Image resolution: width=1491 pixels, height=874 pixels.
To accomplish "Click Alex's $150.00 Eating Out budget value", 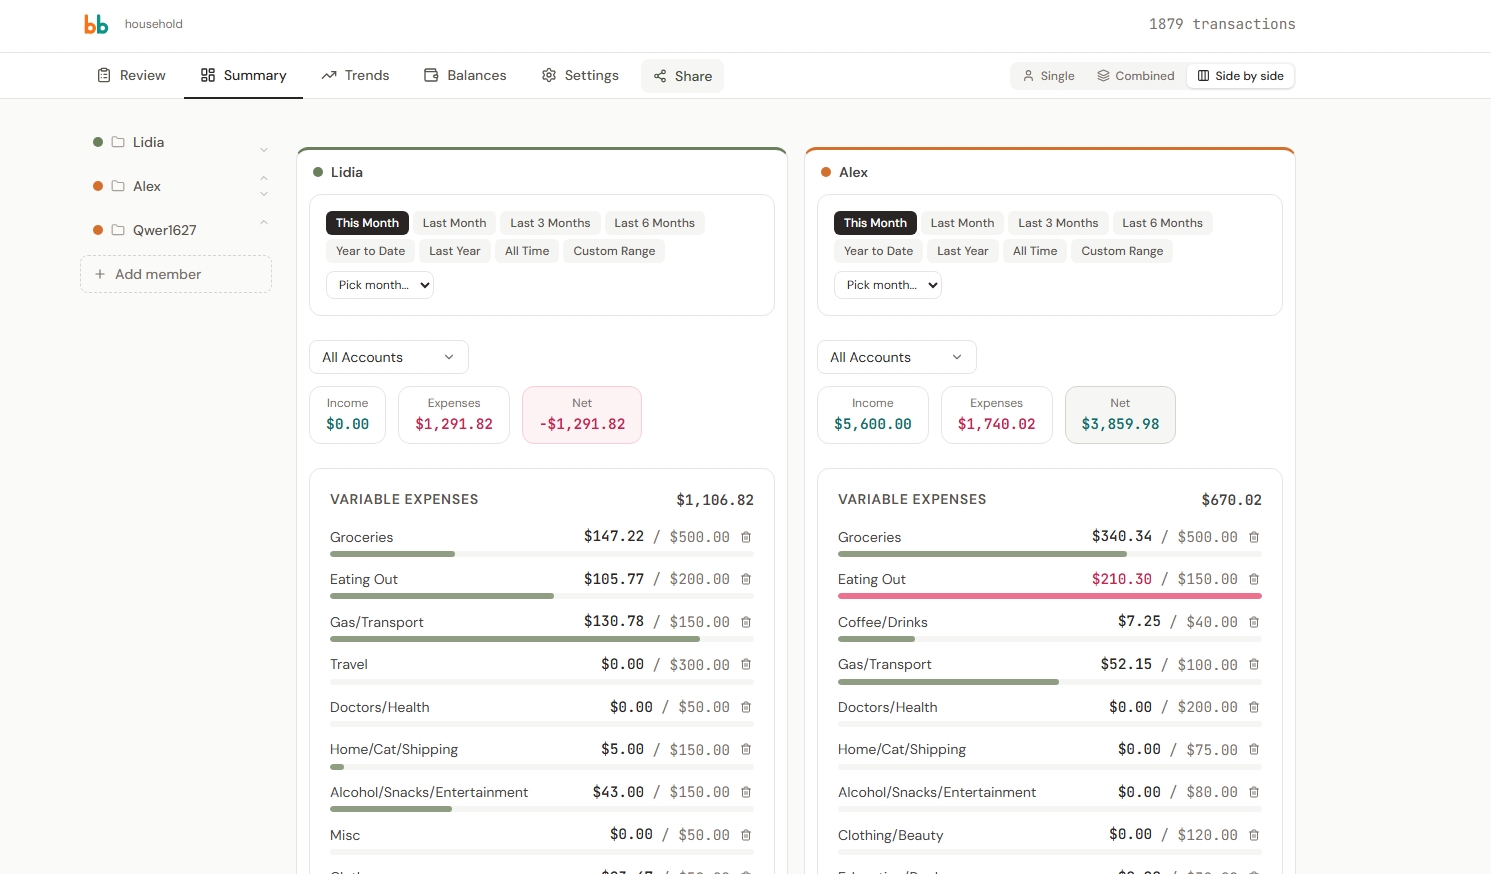I will [1208, 579].
